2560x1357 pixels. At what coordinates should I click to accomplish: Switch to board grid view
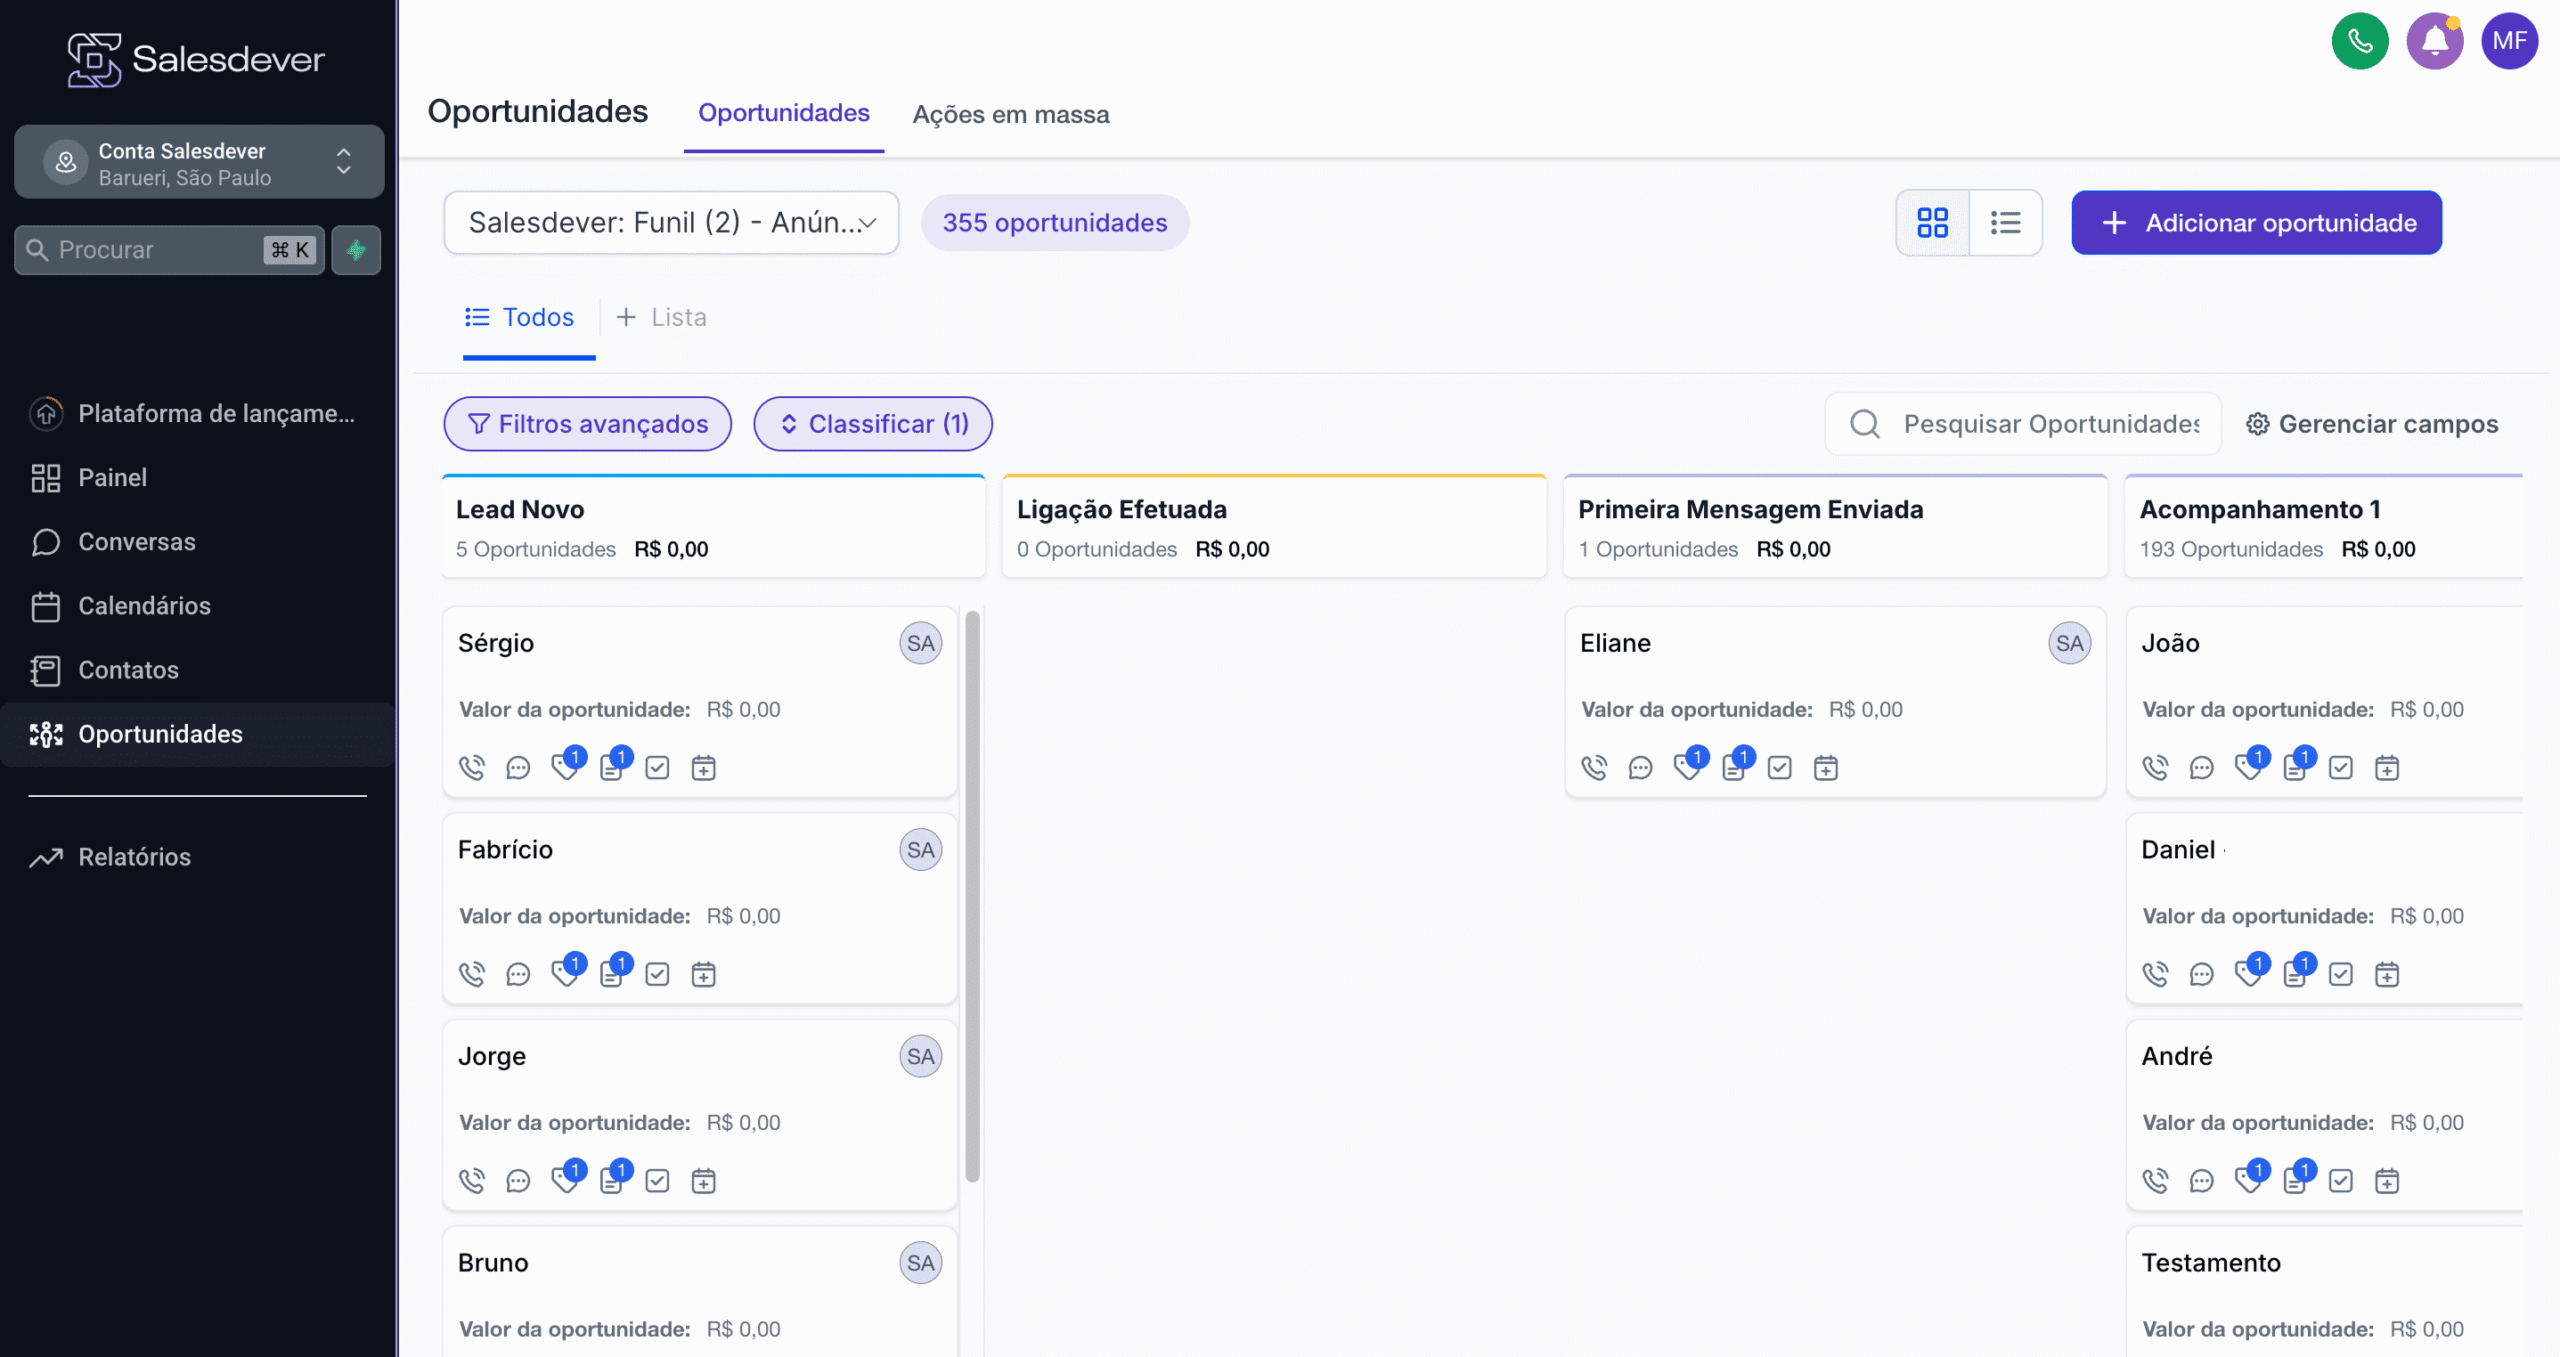coord(1932,223)
